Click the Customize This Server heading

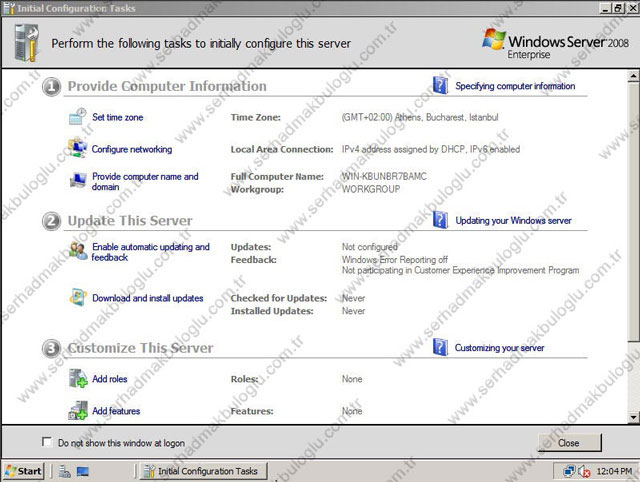[x=140, y=348]
